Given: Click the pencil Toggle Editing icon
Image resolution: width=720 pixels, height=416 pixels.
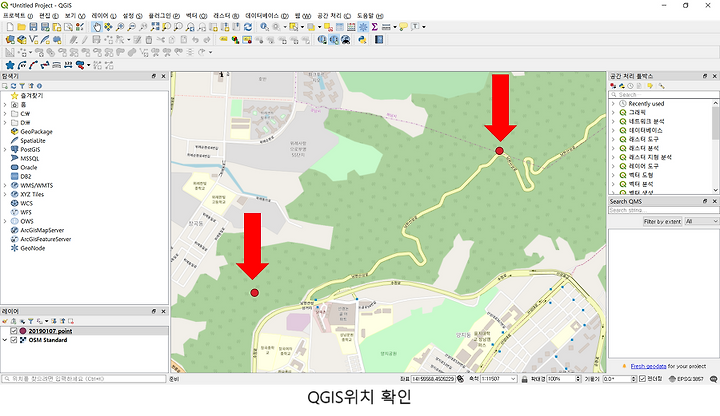Looking at the screenshot, I should [84, 40].
